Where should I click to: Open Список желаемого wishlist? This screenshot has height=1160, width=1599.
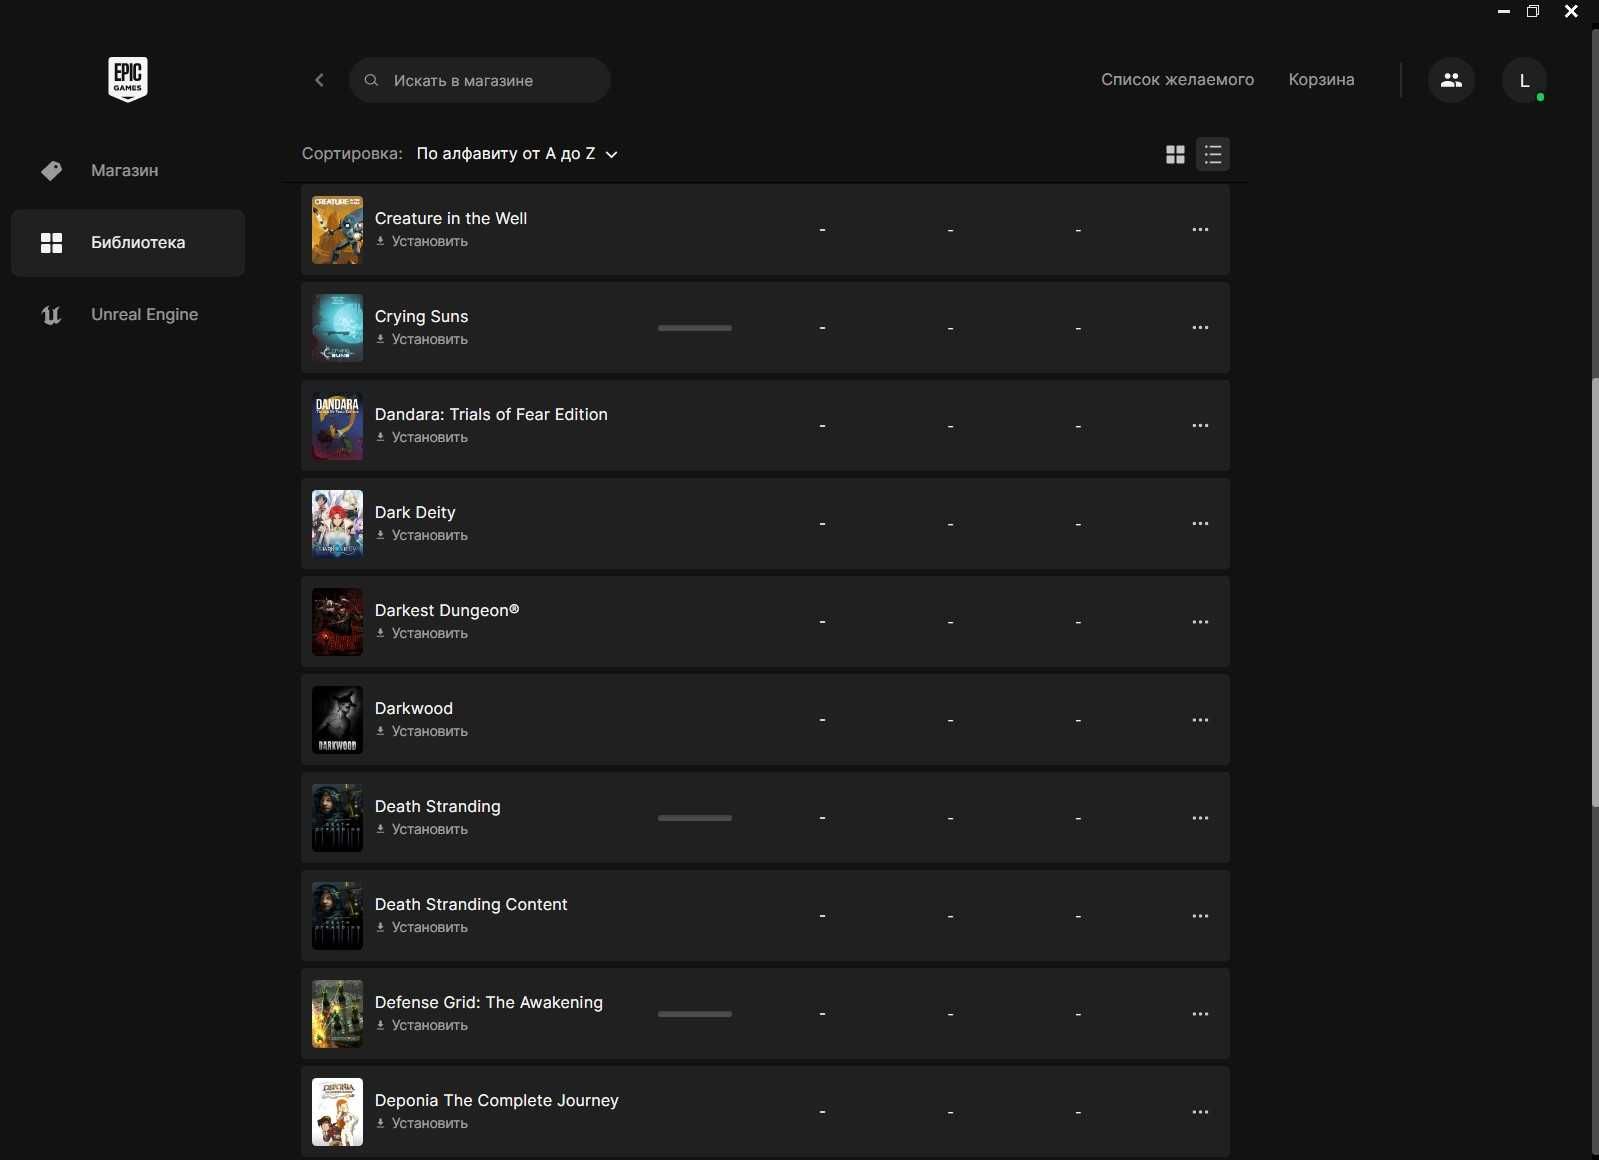1177,80
